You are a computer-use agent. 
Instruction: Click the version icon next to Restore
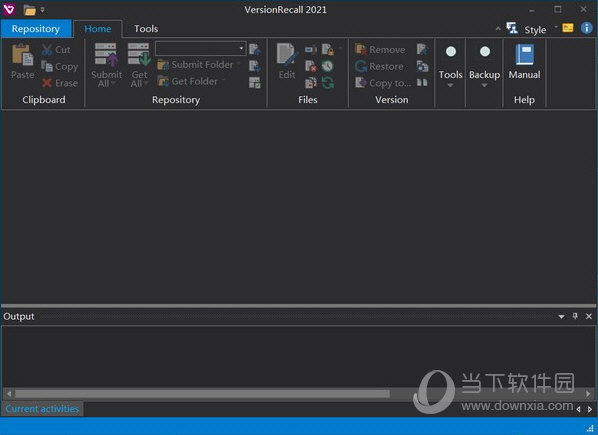click(422, 66)
